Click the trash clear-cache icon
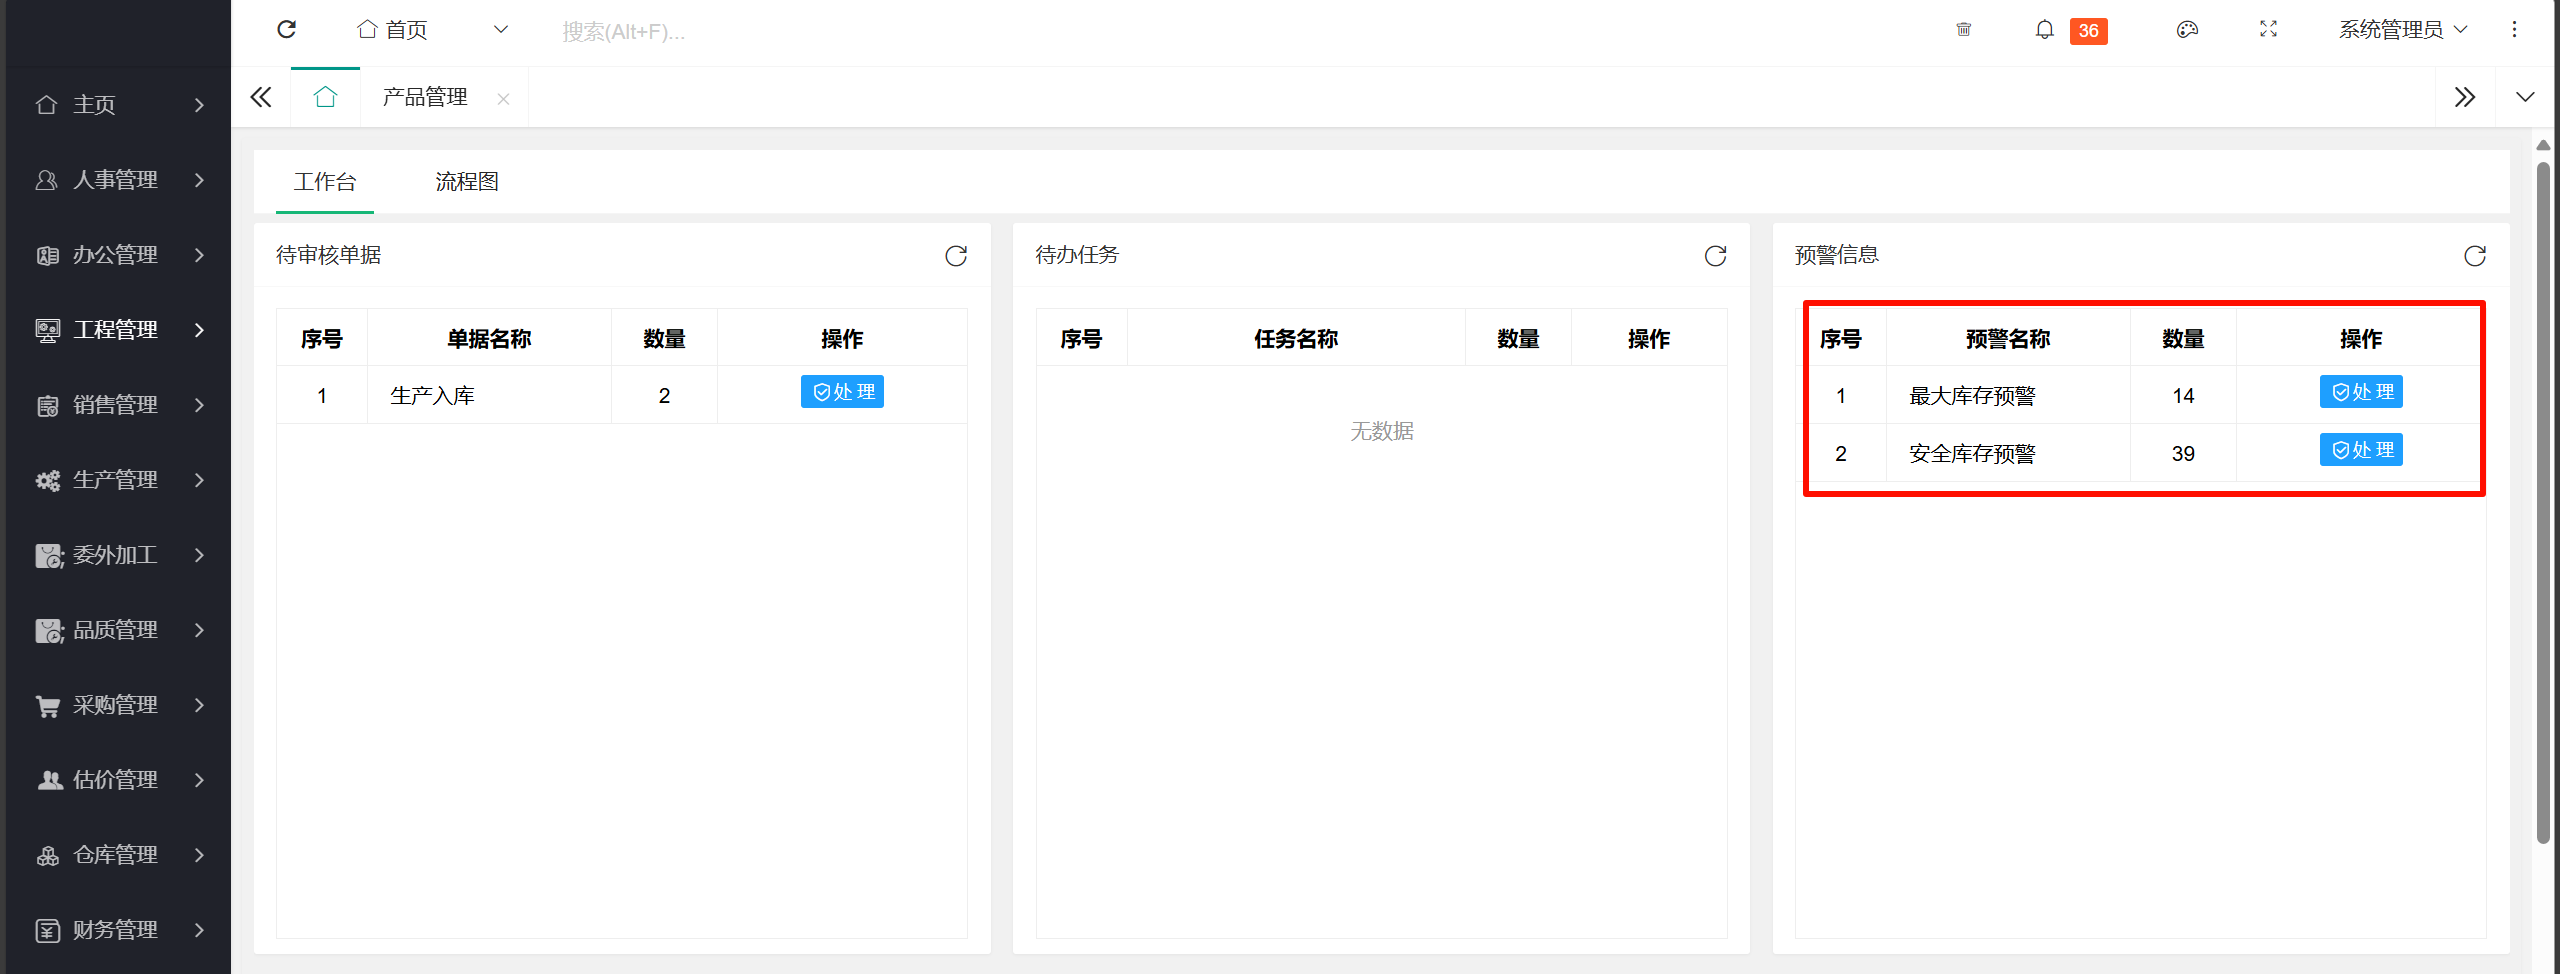This screenshot has height=974, width=2560. click(x=1963, y=30)
